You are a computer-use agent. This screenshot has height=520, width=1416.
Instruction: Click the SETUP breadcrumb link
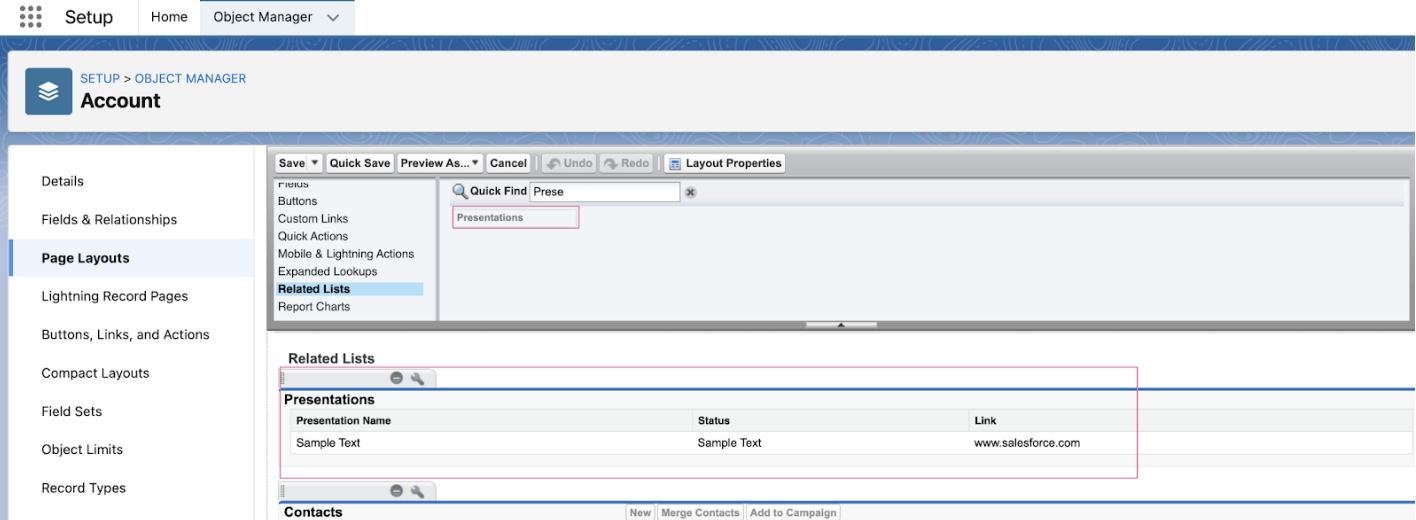pos(100,78)
